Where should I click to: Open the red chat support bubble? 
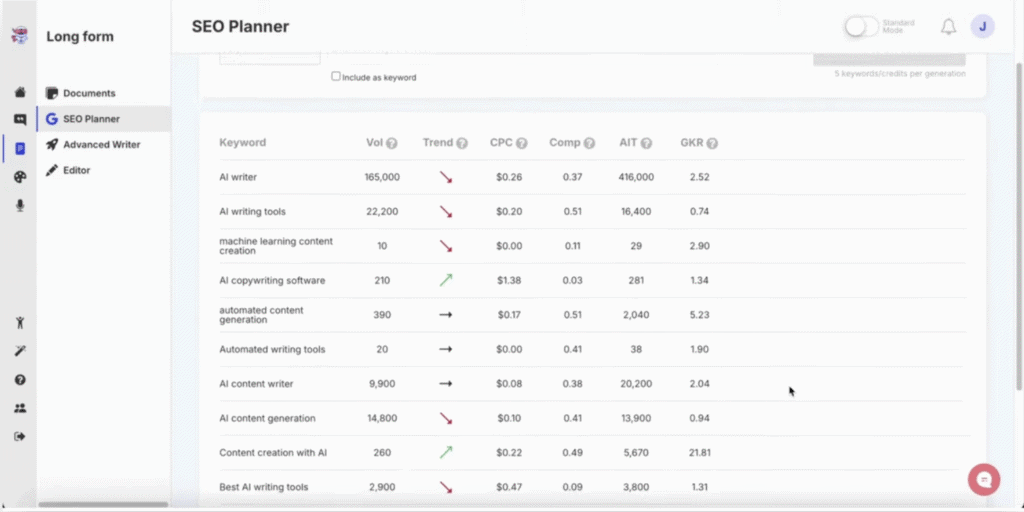(983, 480)
